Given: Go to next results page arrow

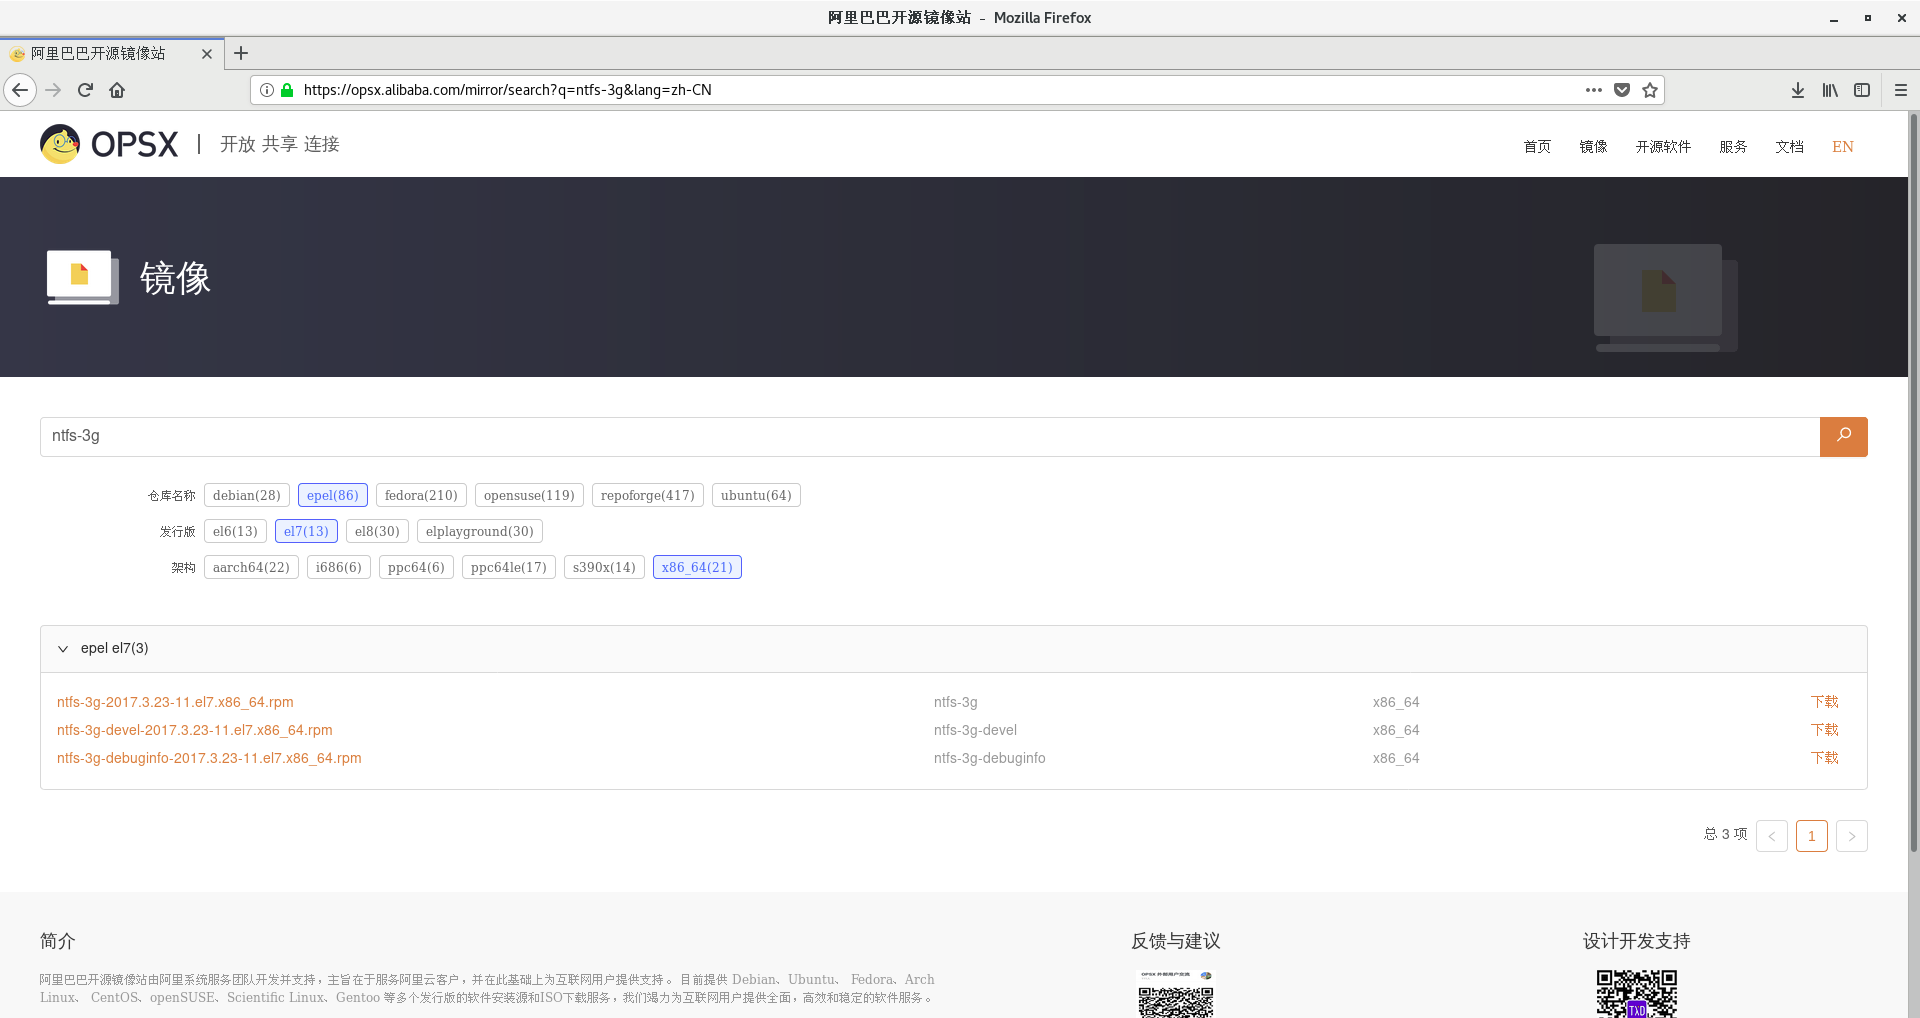Looking at the screenshot, I should point(1852,836).
